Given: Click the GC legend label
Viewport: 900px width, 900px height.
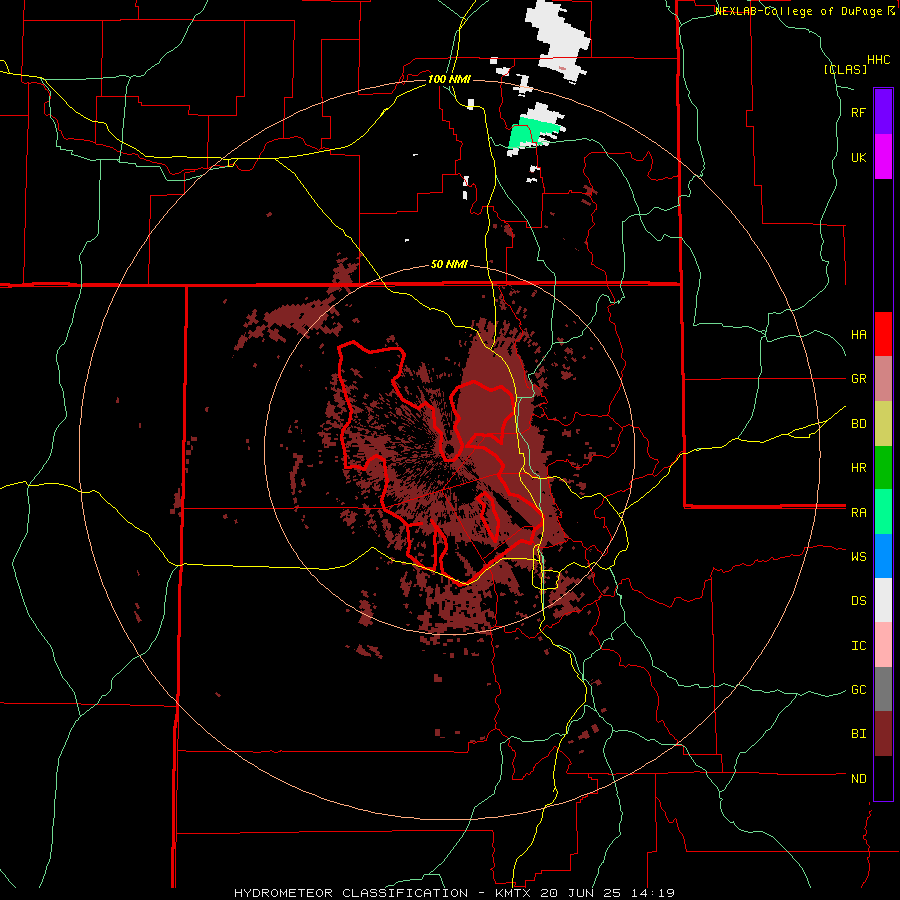Looking at the screenshot, I should 858,690.
